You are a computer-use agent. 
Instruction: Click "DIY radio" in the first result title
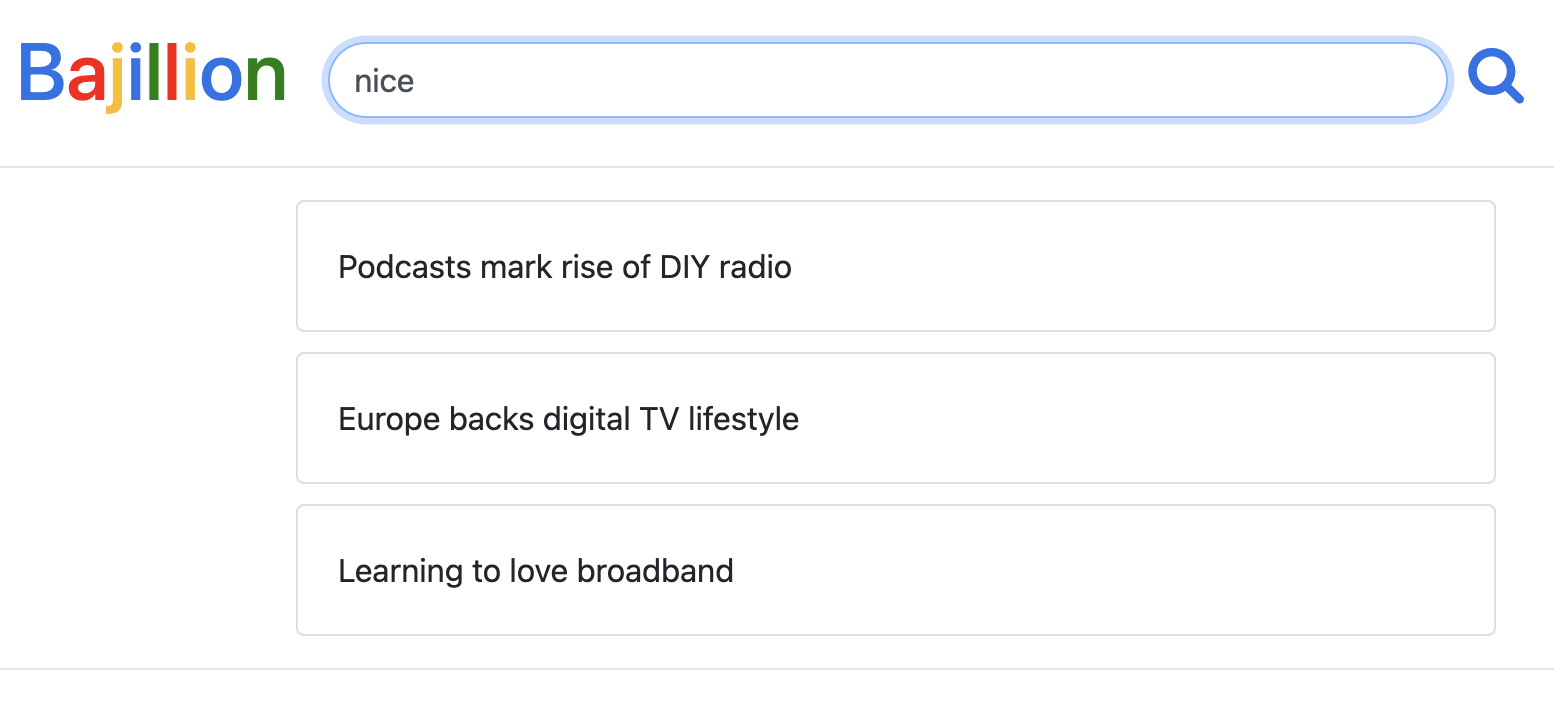click(x=726, y=267)
